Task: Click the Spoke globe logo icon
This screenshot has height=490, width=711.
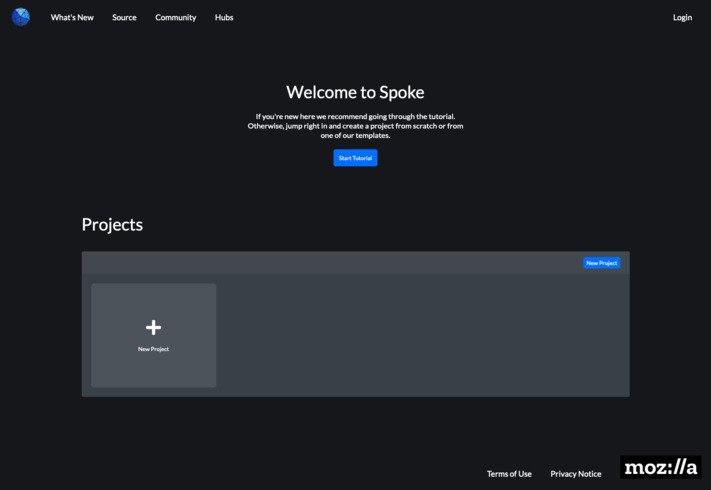Action: 21,17
